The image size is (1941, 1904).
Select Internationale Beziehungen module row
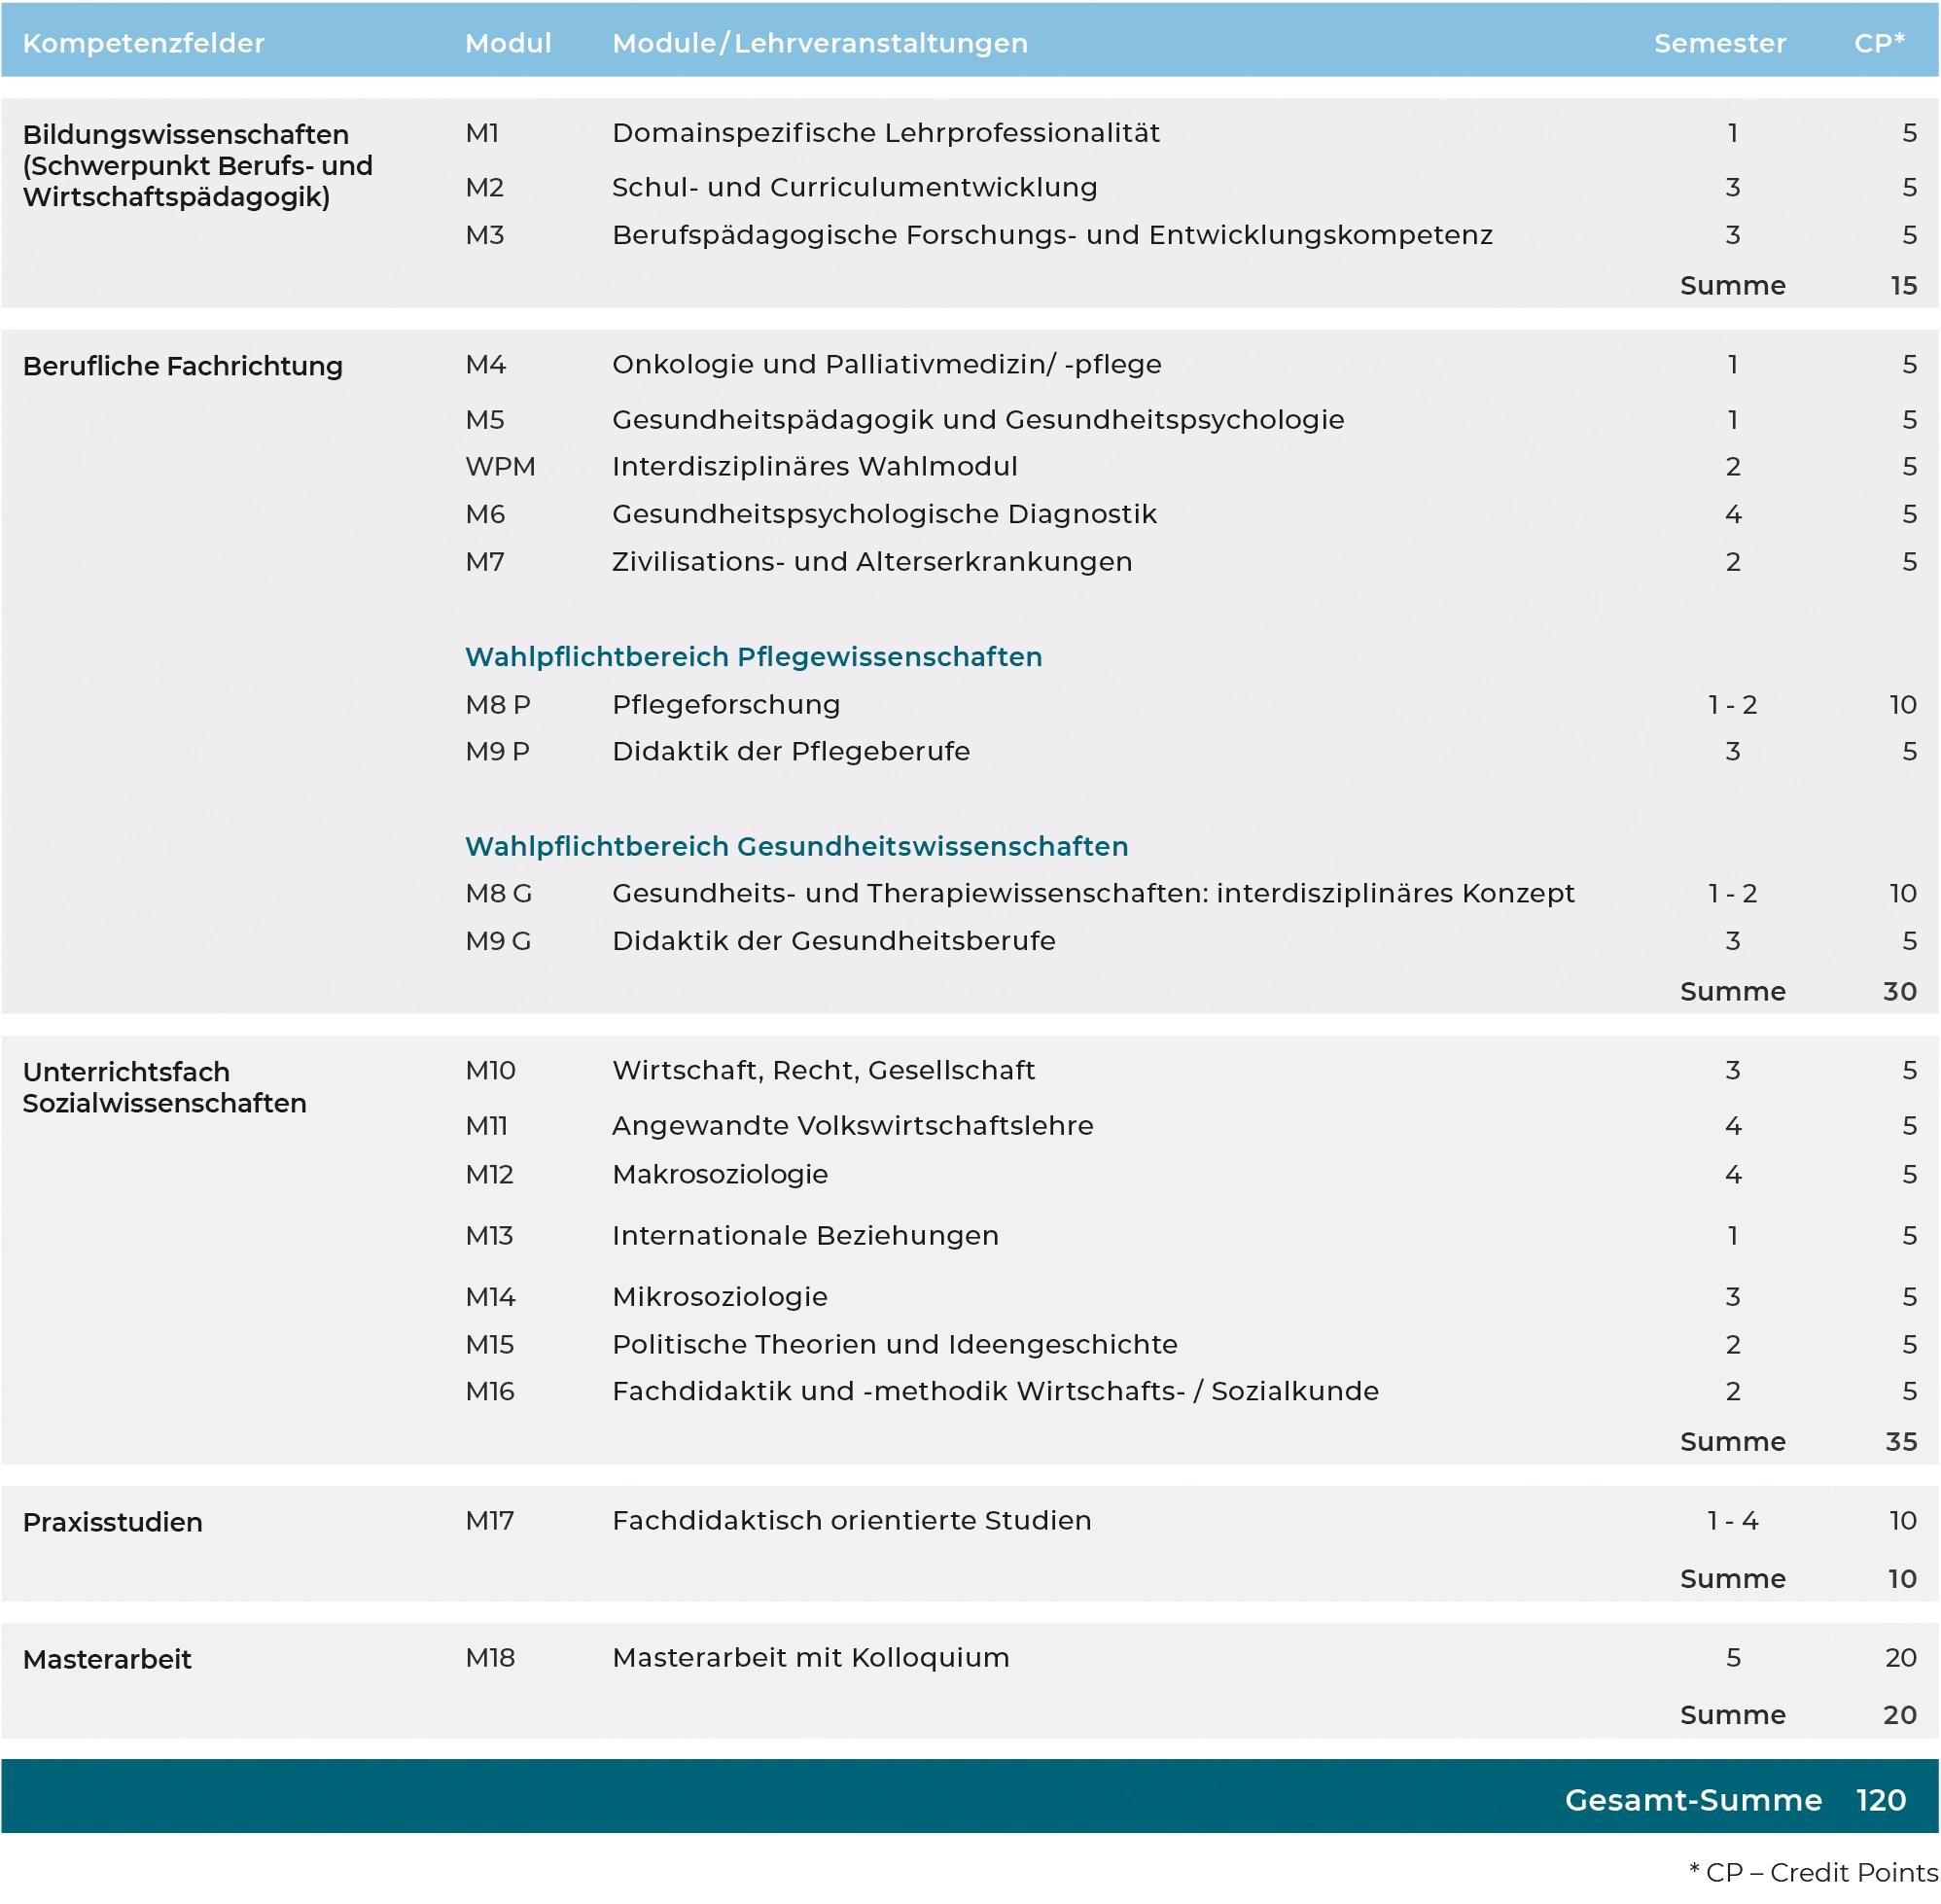804,1236
